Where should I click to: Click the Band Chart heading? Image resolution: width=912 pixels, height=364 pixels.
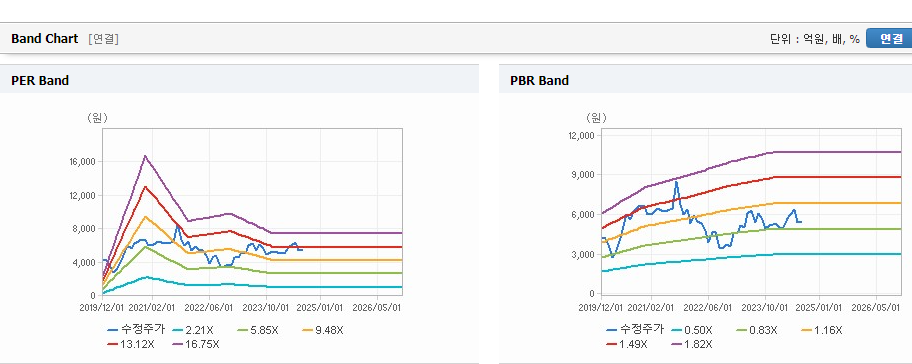coord(44,38)
